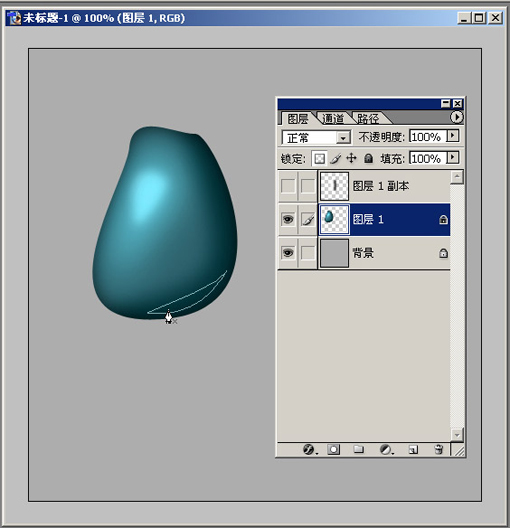510x528 pixels.
Task: Toggle link box on 背景 layer
Action: [308, 253]
